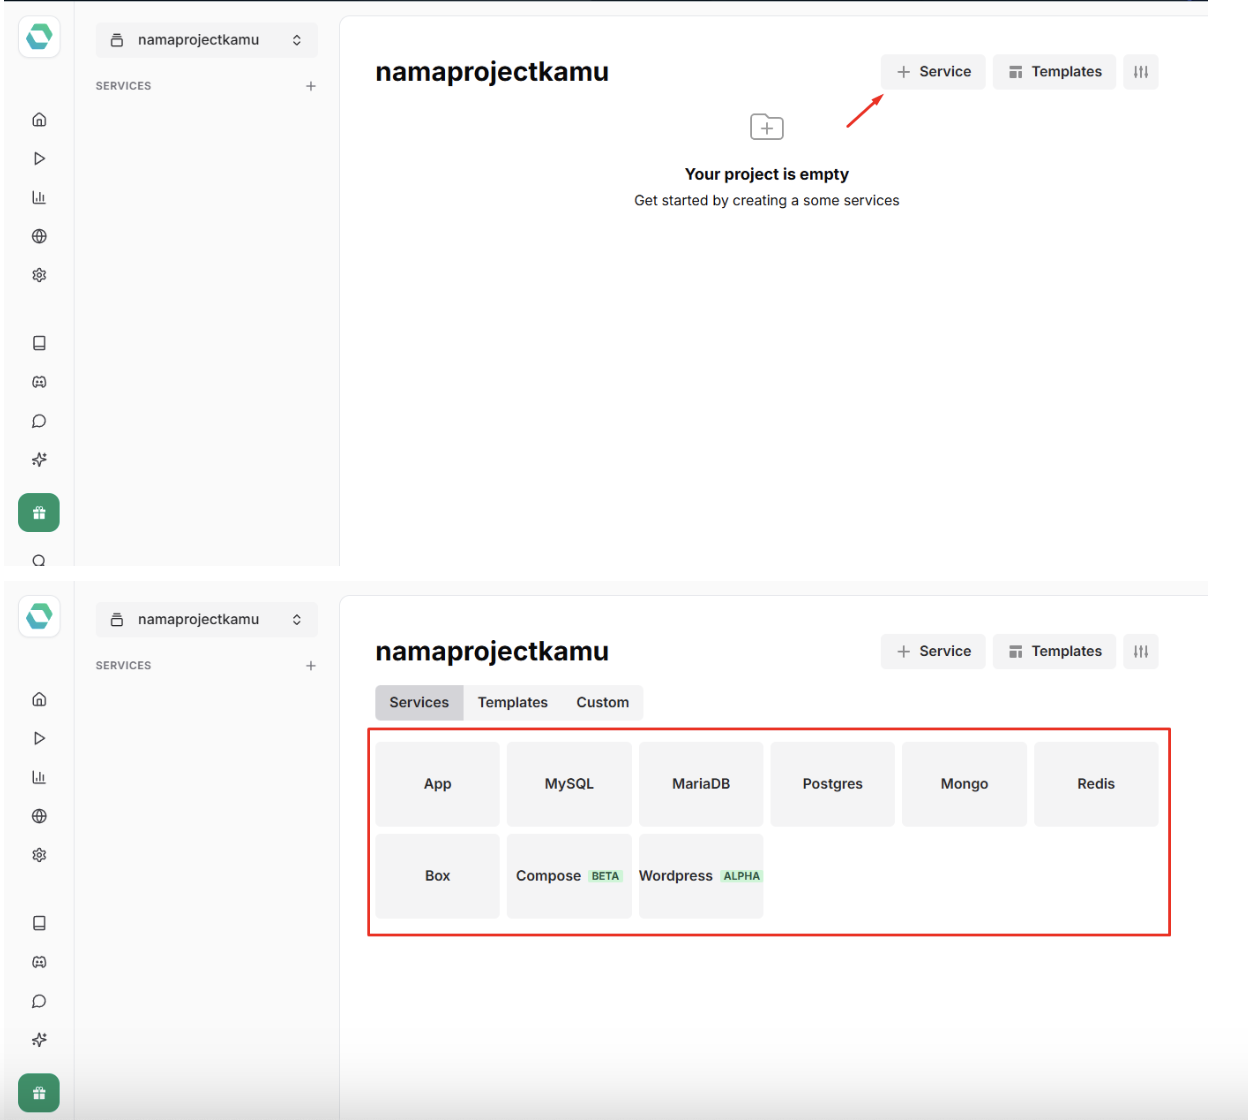Screen dimensions: 1248x1120
Task: Click the green gift icon in upper sidebar
Action: (x=39, y=513)
